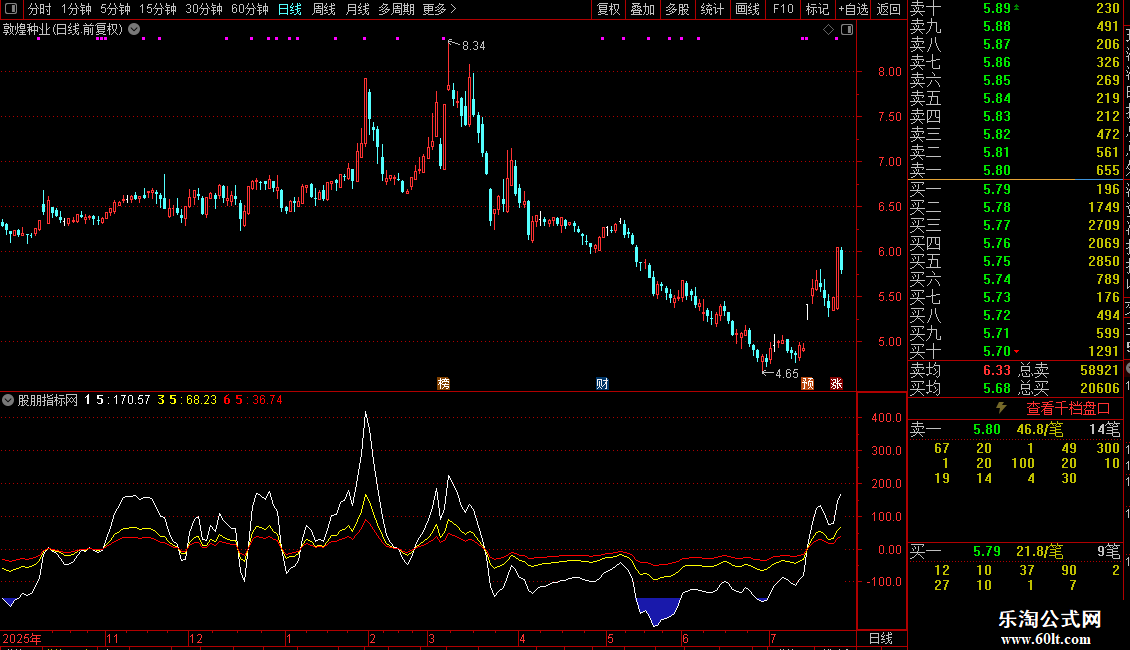This screenshot has height=650, width=1130.
Task: Select the 卖二 5.81 ask row
Action: pyautogui.click(x=1015, y=152)
